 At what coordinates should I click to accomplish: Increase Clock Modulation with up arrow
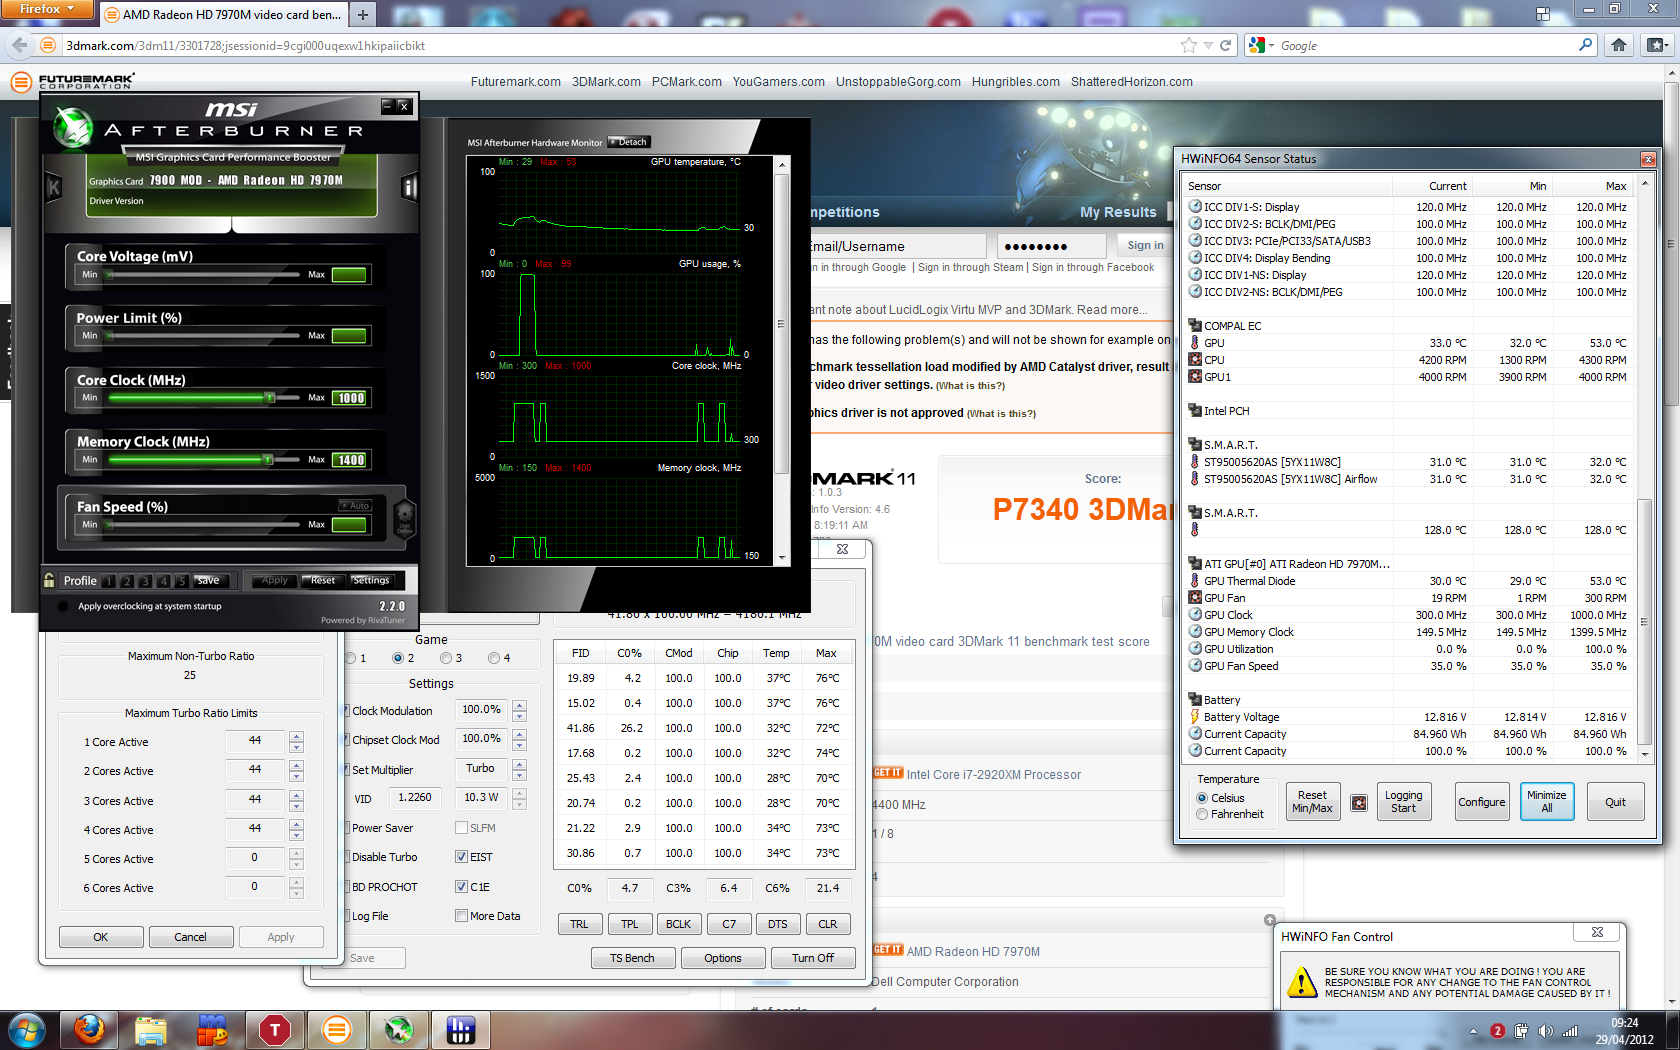click(520, 706)
